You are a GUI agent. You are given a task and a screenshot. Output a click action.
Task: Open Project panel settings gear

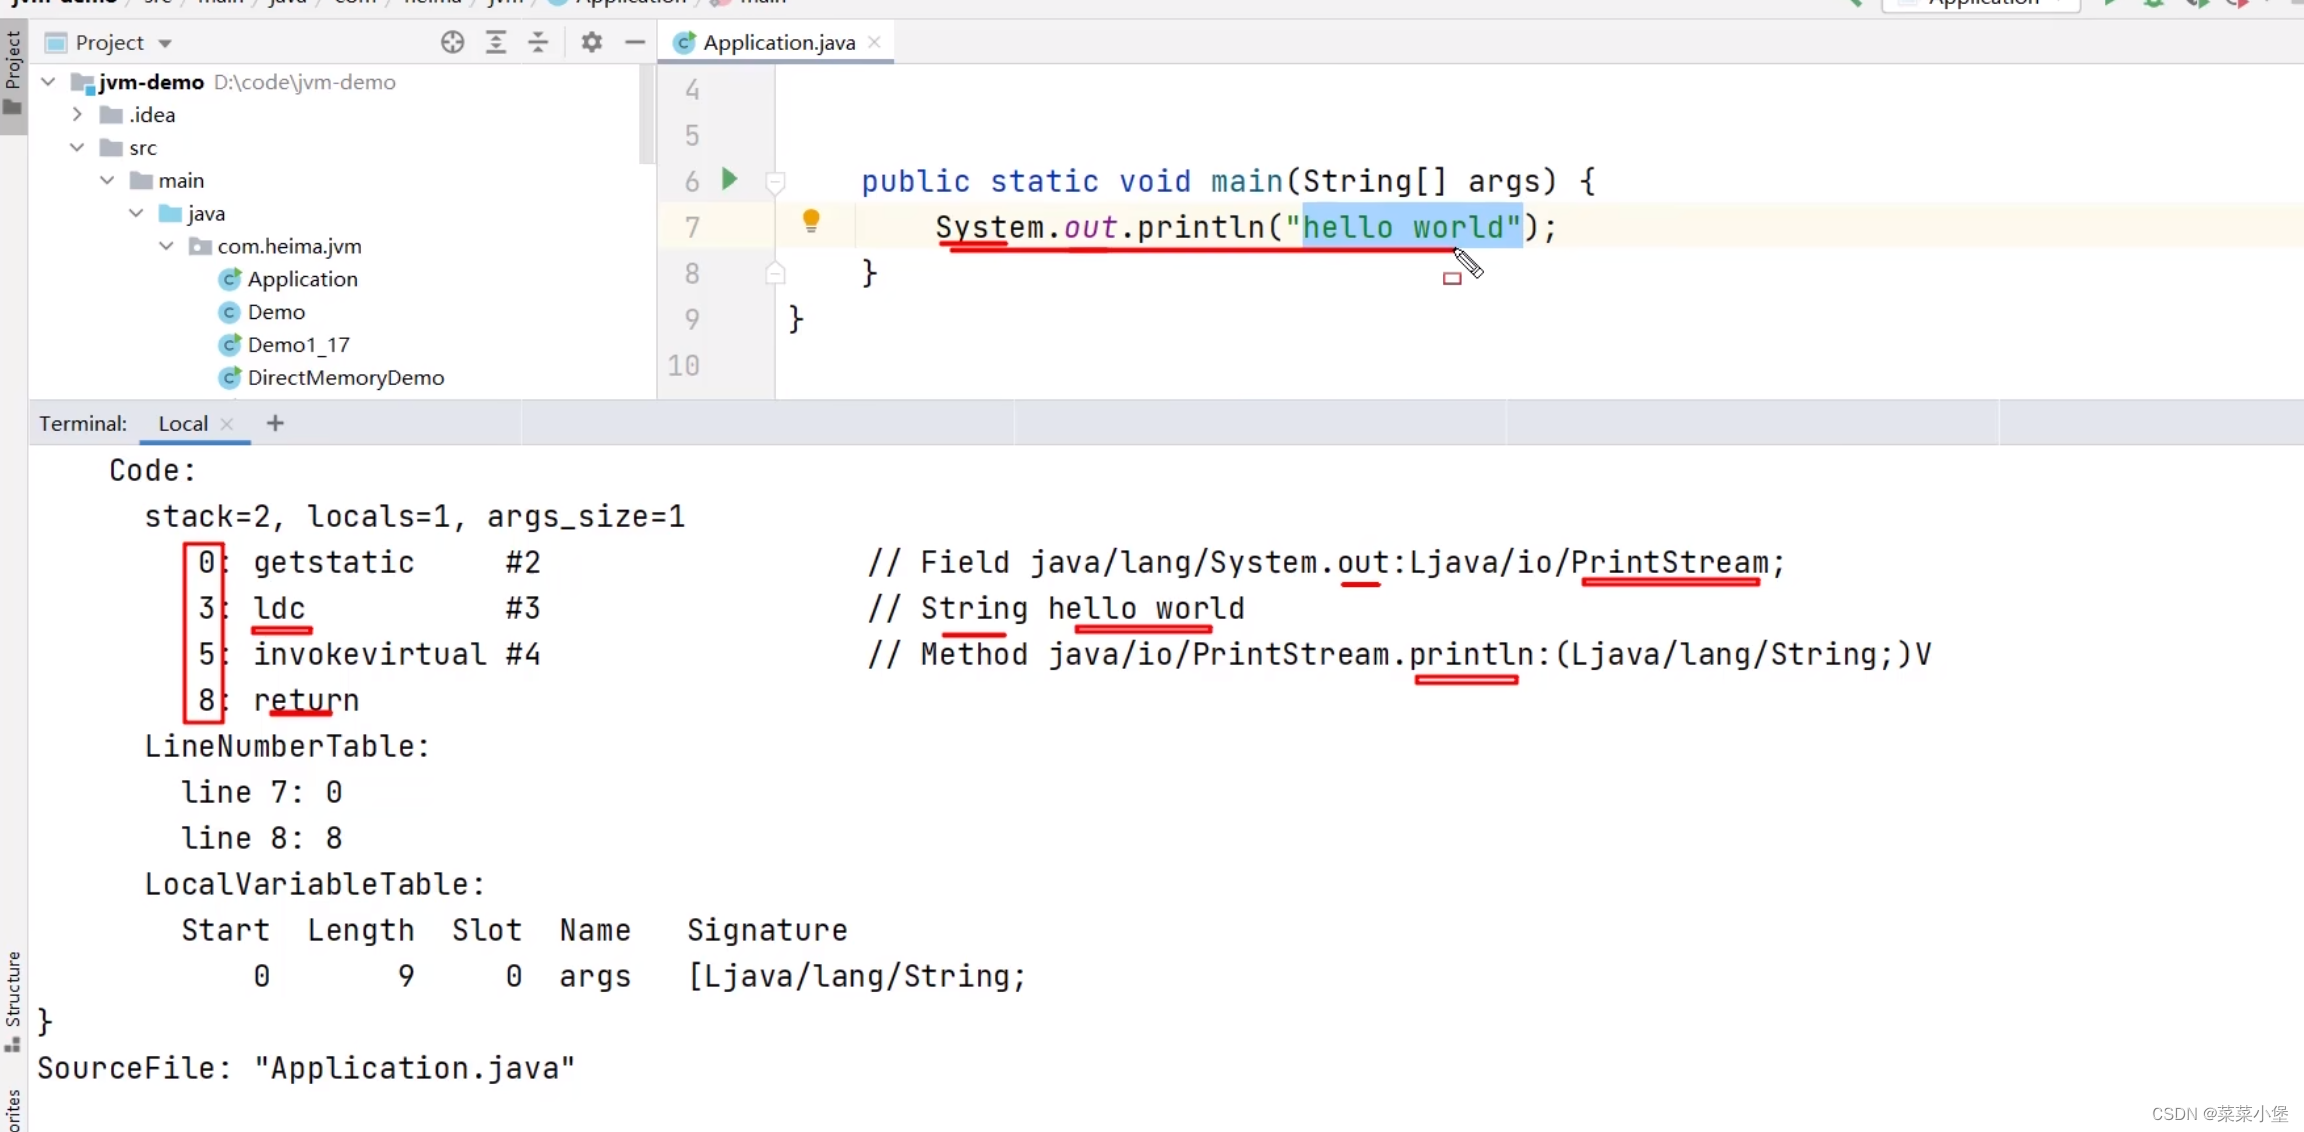[x=591, y=42]
